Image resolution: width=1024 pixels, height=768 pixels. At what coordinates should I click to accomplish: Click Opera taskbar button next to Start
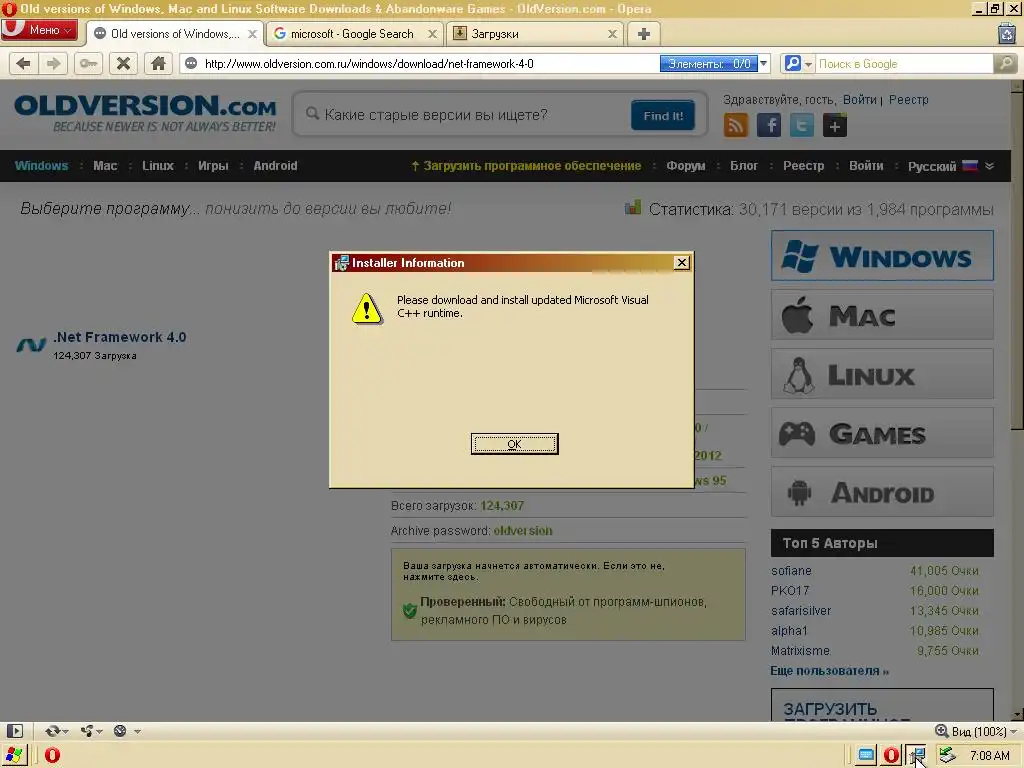(52, 756)
